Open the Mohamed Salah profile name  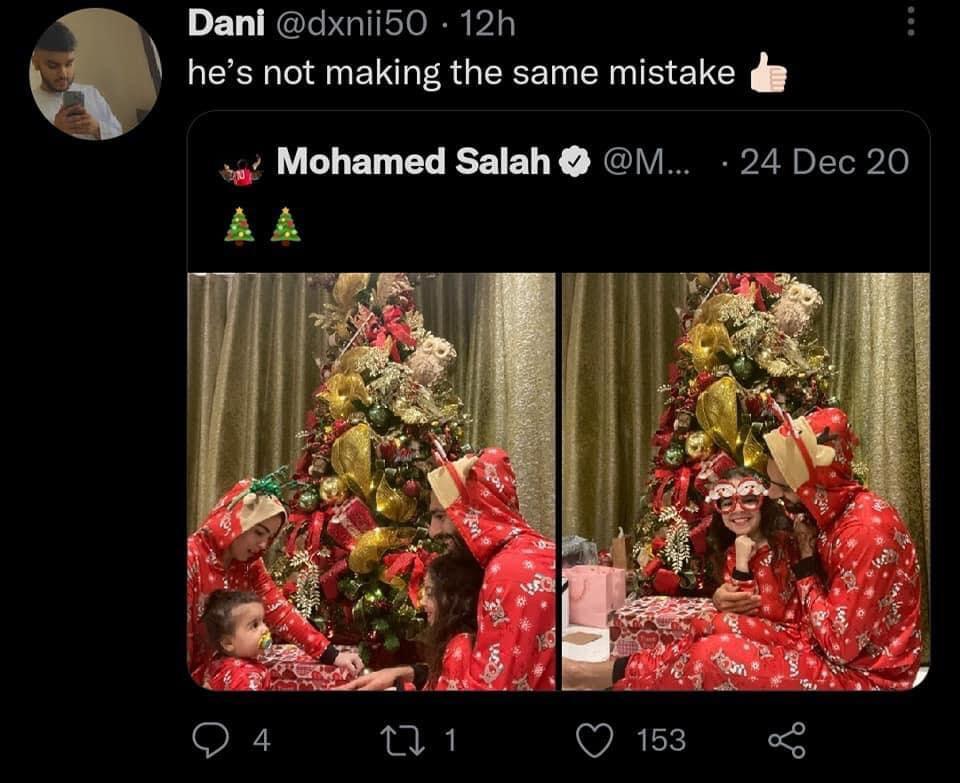click(x=413, y=161)
